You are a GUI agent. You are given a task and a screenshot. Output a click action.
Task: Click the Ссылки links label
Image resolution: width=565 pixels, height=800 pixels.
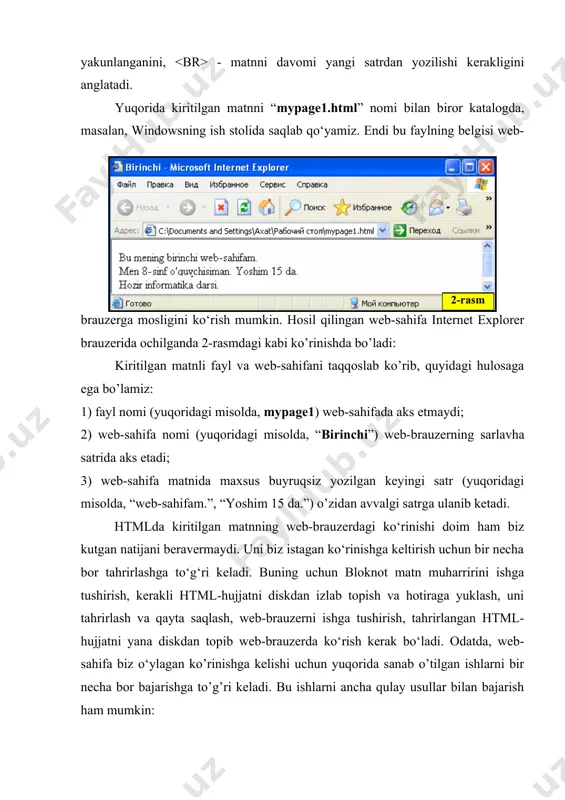[x=465, y=231]
